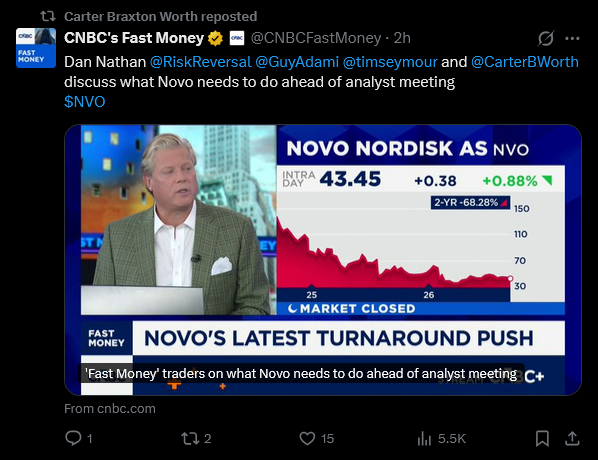This screenshot has height=460, width=598.
Task: Click the reply comment icon
Action: point(73,438)
